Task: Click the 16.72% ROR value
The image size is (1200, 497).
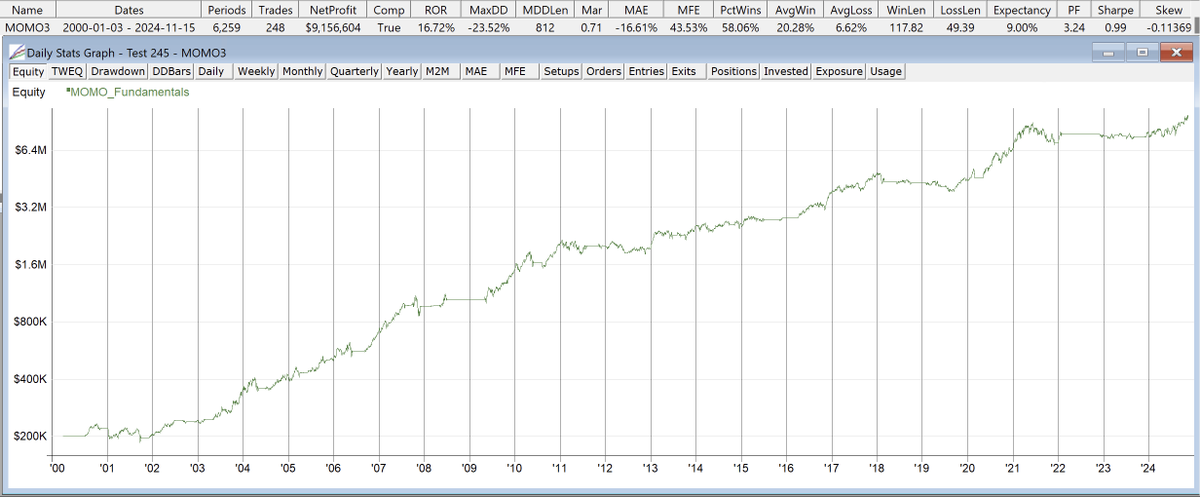Action: (436, 27)
